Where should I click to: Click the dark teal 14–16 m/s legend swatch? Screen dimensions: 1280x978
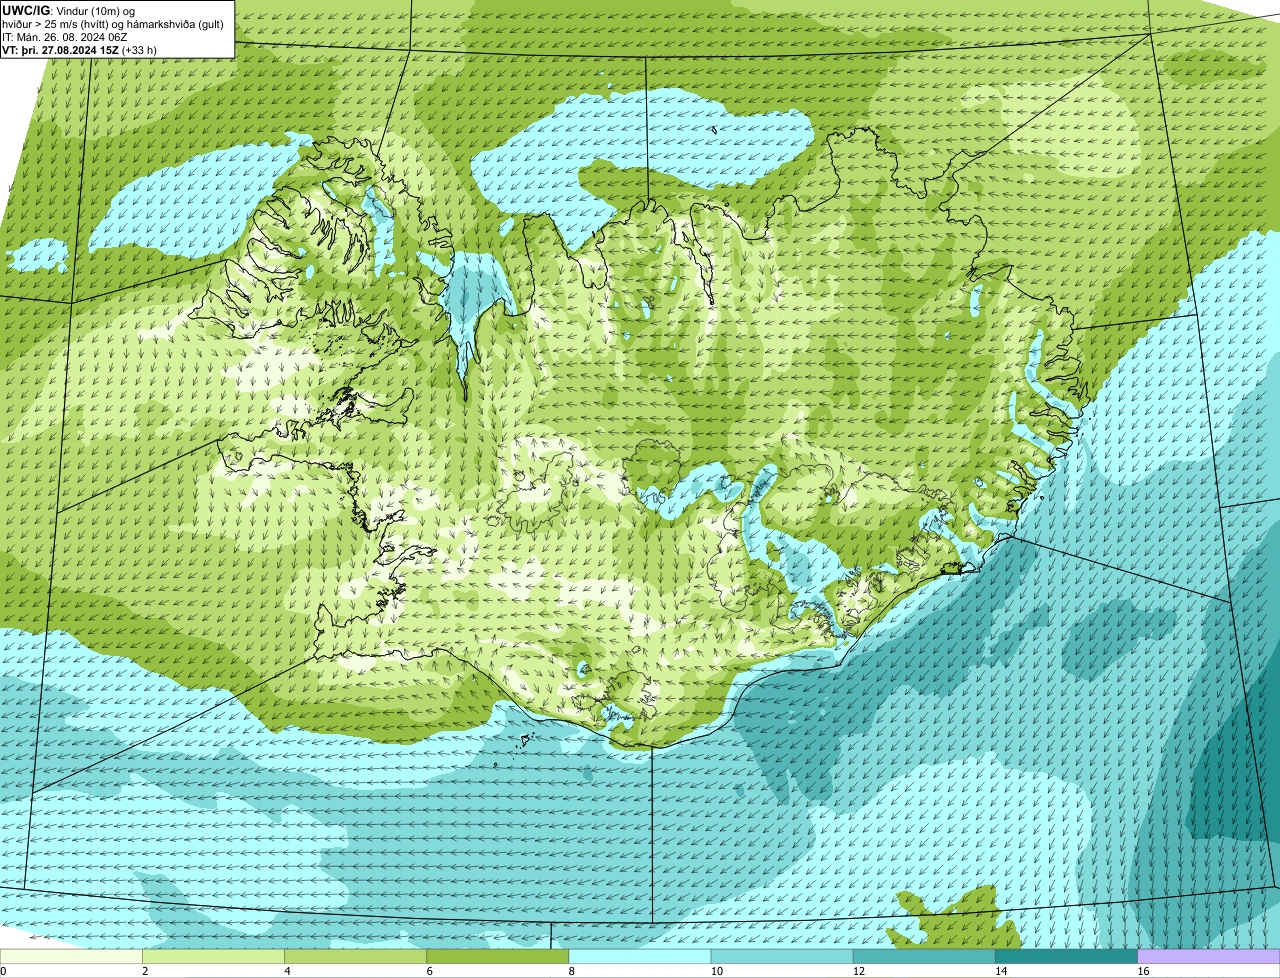click(x=1066, y=956)
